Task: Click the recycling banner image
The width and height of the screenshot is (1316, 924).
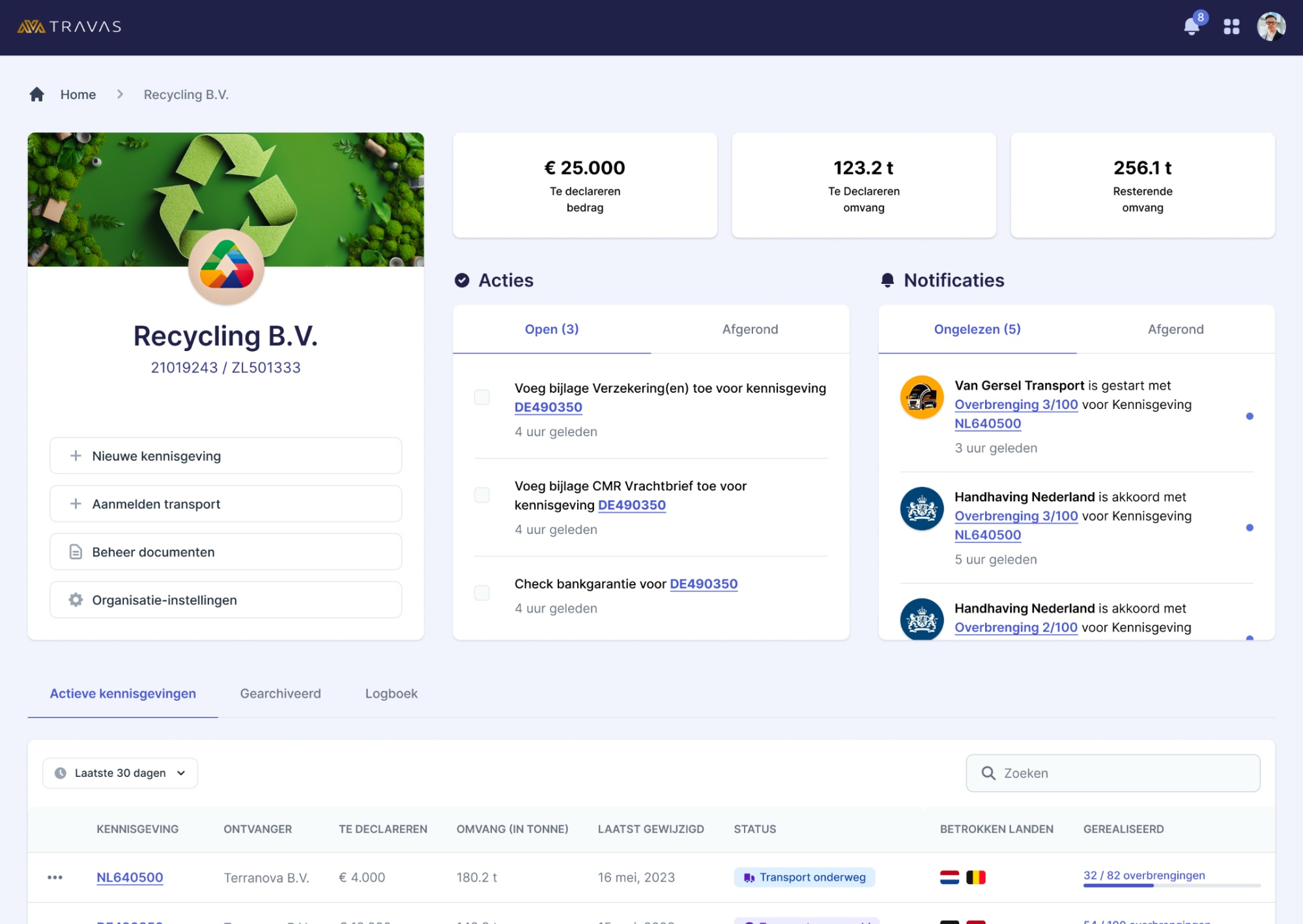Action: [x=228, y=201]
